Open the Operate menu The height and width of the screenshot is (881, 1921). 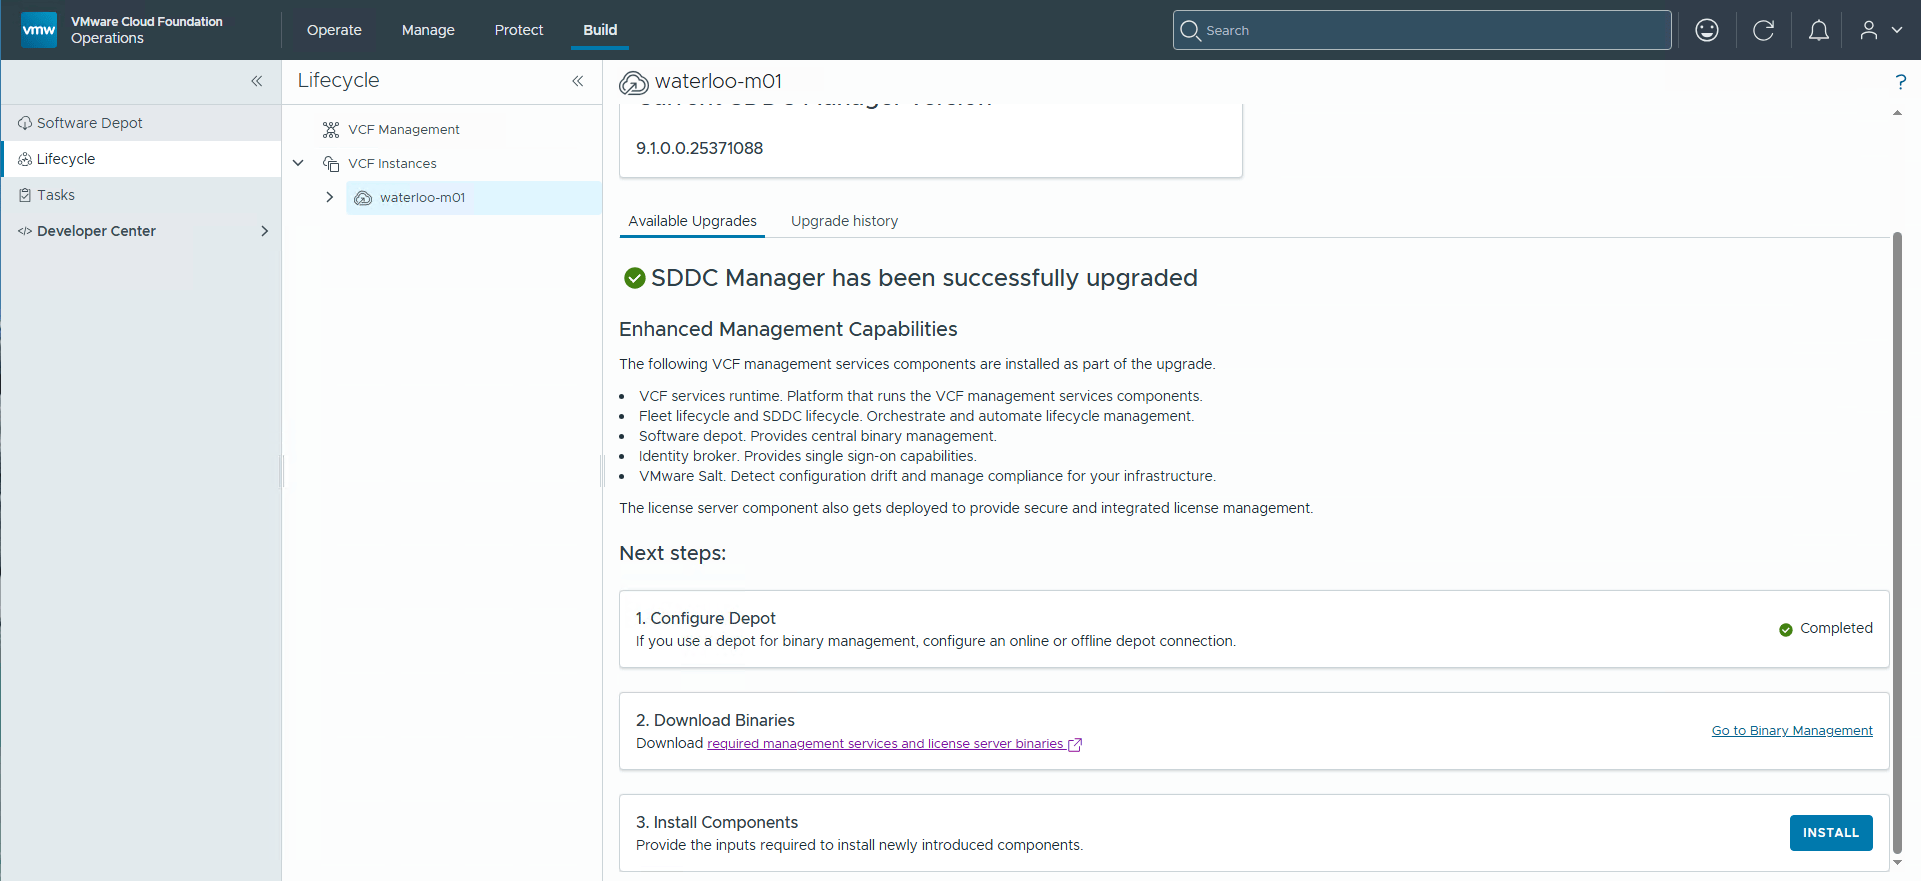[334, 30]
